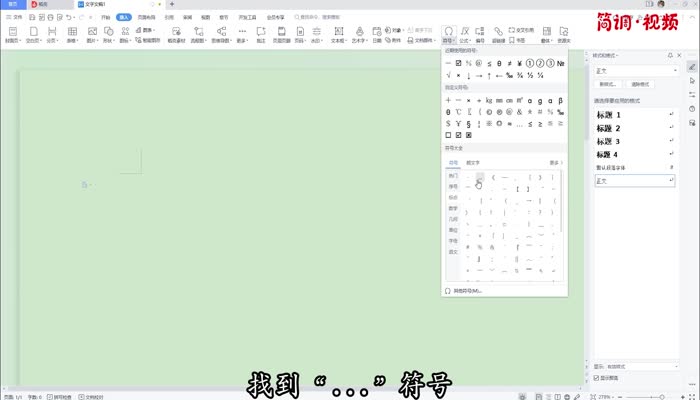
Task: Click the Clear Format (清除格式) button
Action: [x=640, y=84]
